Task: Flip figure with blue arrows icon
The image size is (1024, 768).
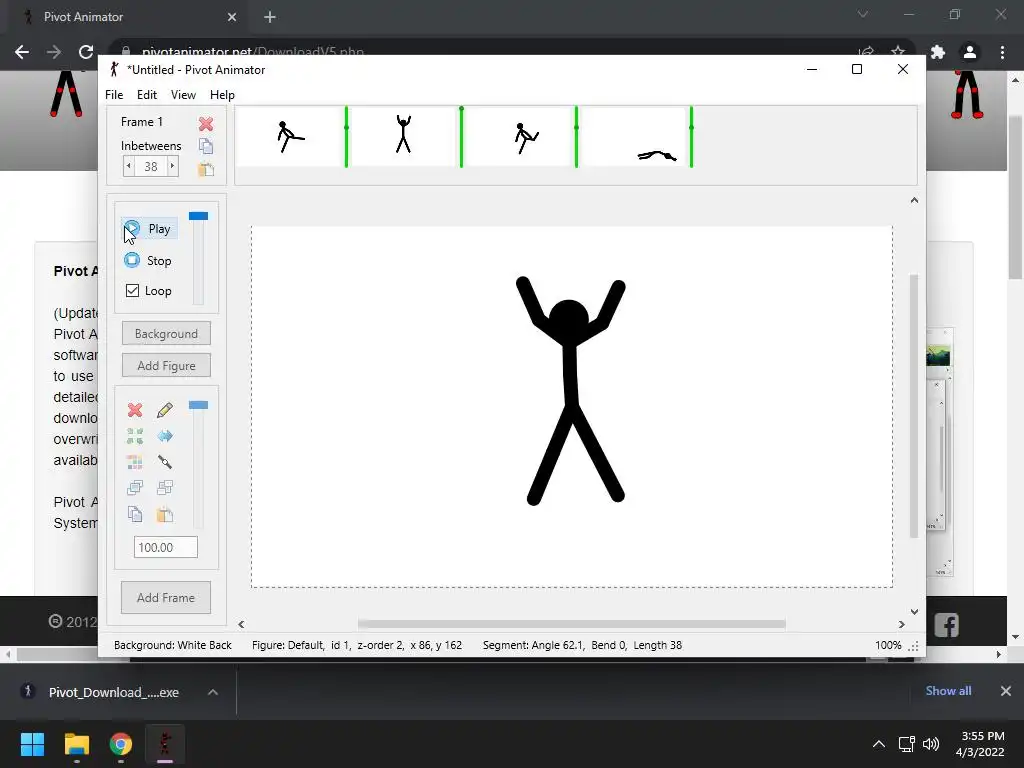Action: coord(165,436)
